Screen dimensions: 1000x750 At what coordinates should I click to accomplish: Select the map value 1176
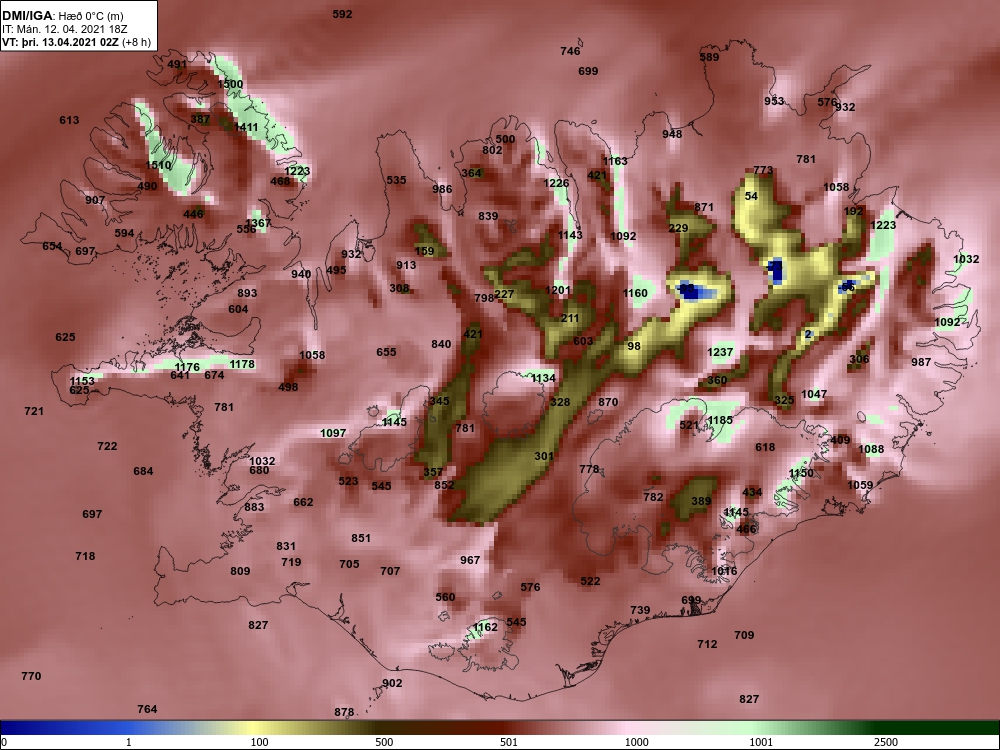[187, 367]
